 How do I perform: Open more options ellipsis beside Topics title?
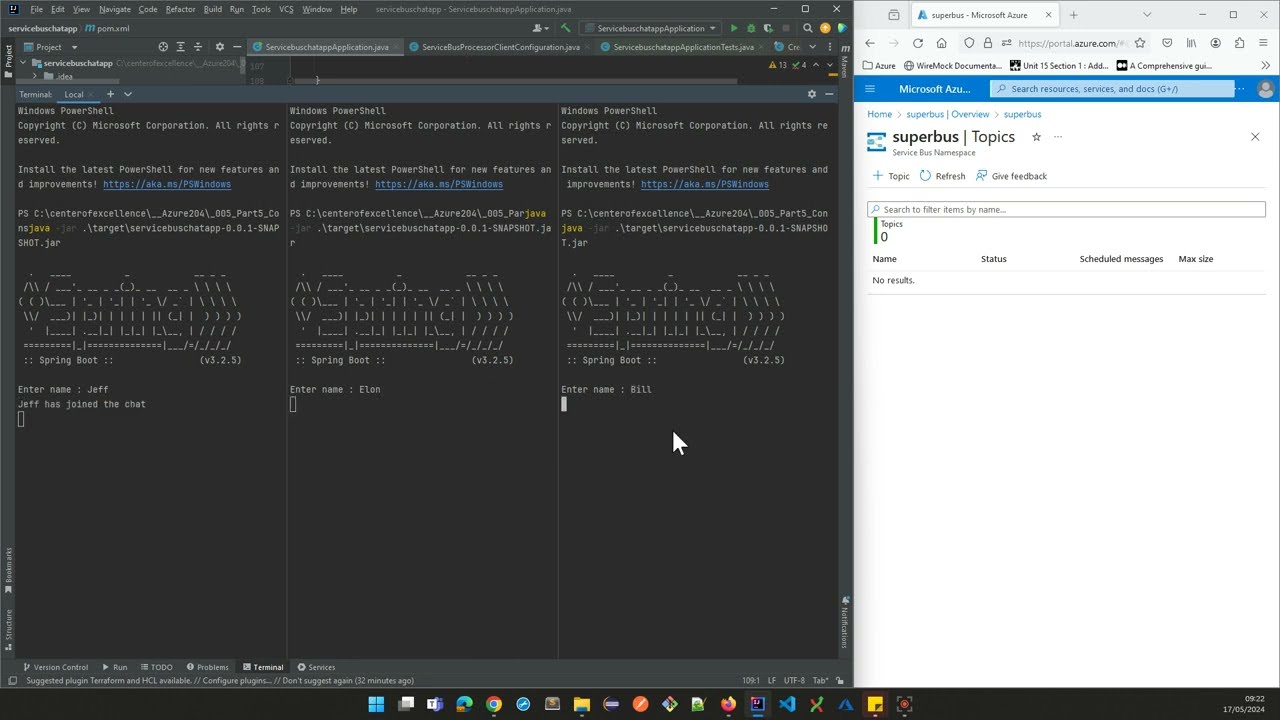[1058, 137]
